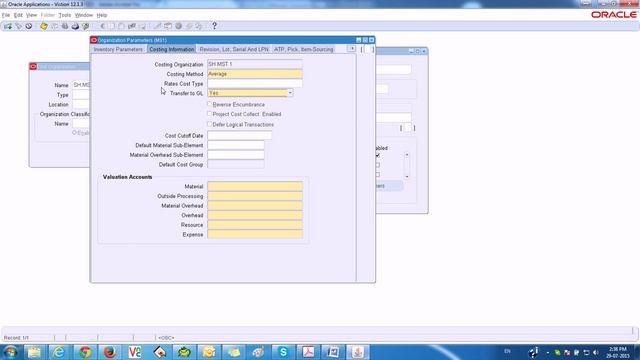Click the Oracle icon in the Organization Parameters title bar
The height and width of the screenshot is (360, 640).
pos(94,40)
